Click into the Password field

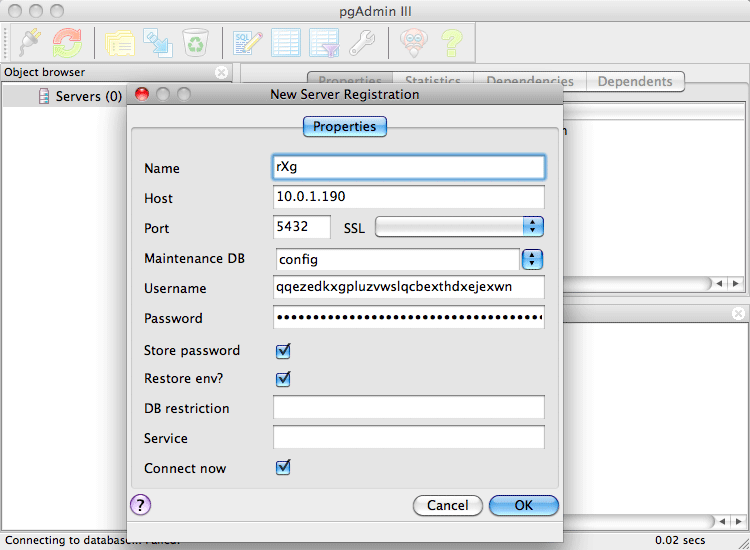click(408, 317)
